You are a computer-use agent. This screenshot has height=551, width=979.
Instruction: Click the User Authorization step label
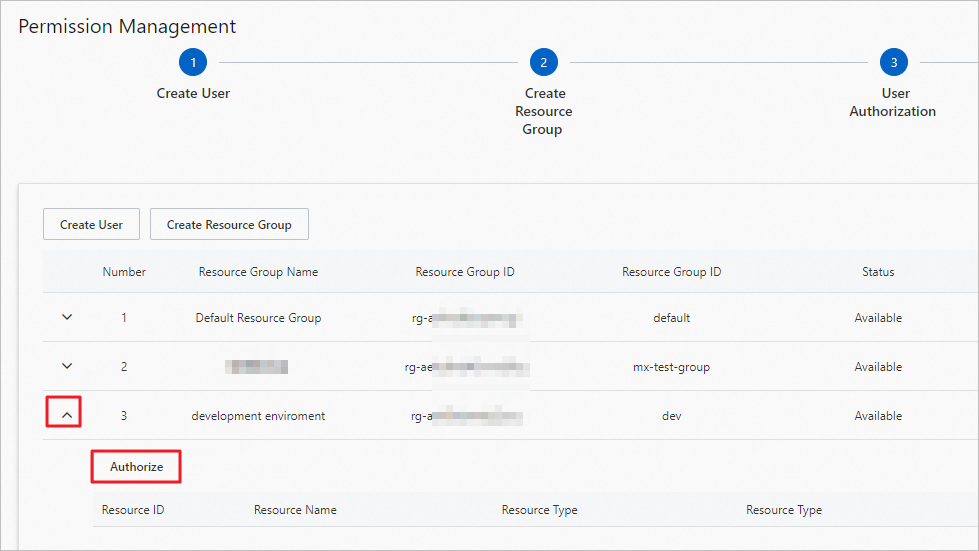(x=893, y=102)
